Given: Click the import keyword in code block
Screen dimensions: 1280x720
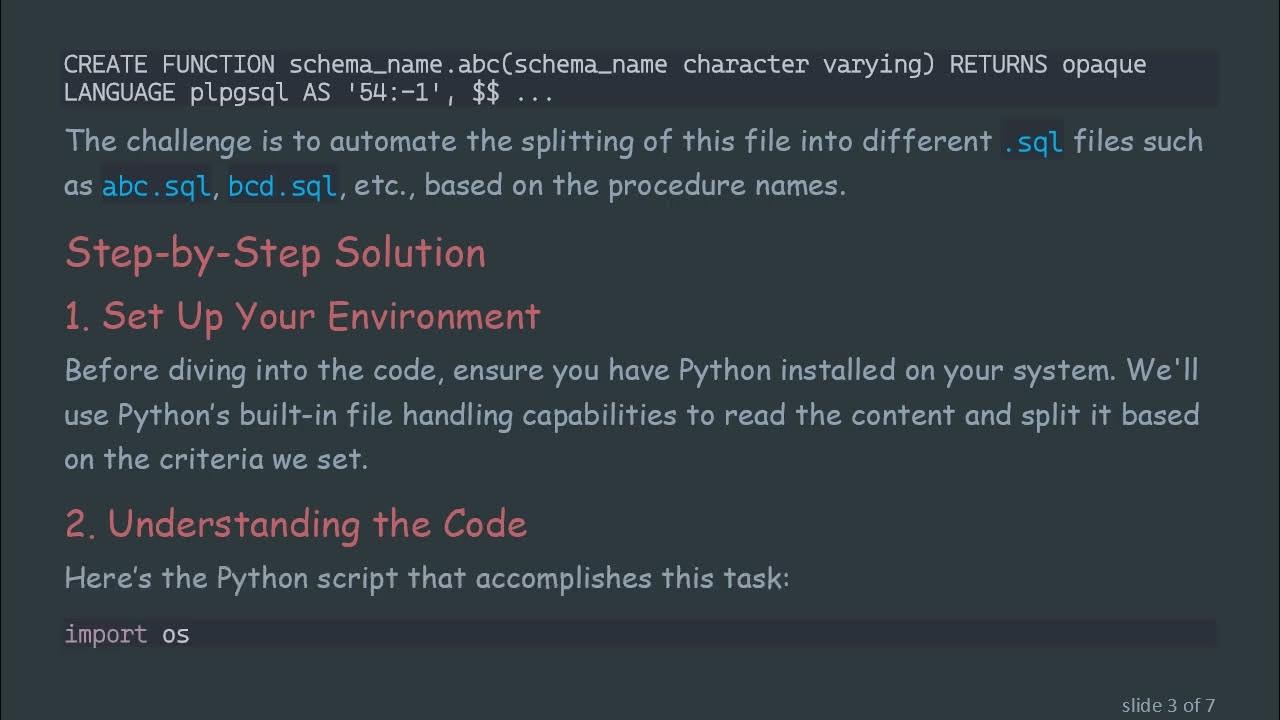Looking at the screenshot, I should [x=106, y=634].
